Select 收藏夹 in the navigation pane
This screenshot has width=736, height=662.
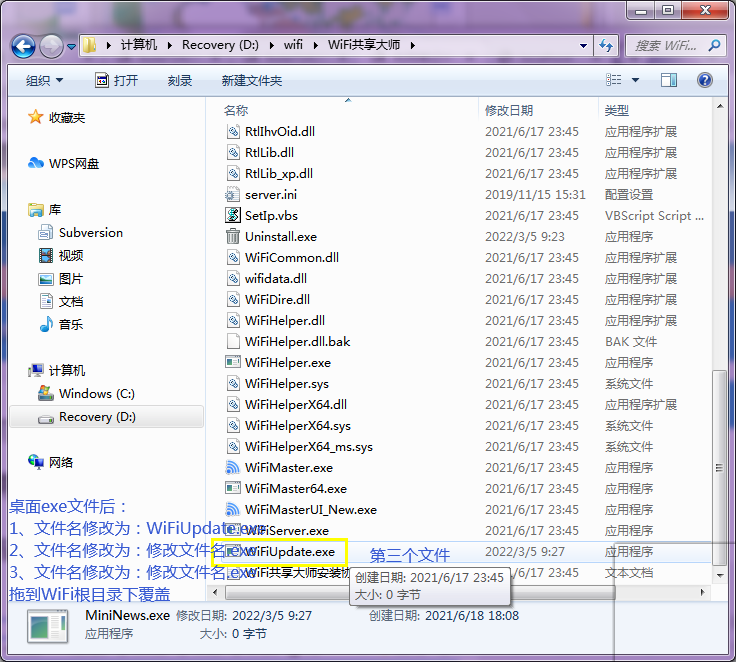(56, 117)
